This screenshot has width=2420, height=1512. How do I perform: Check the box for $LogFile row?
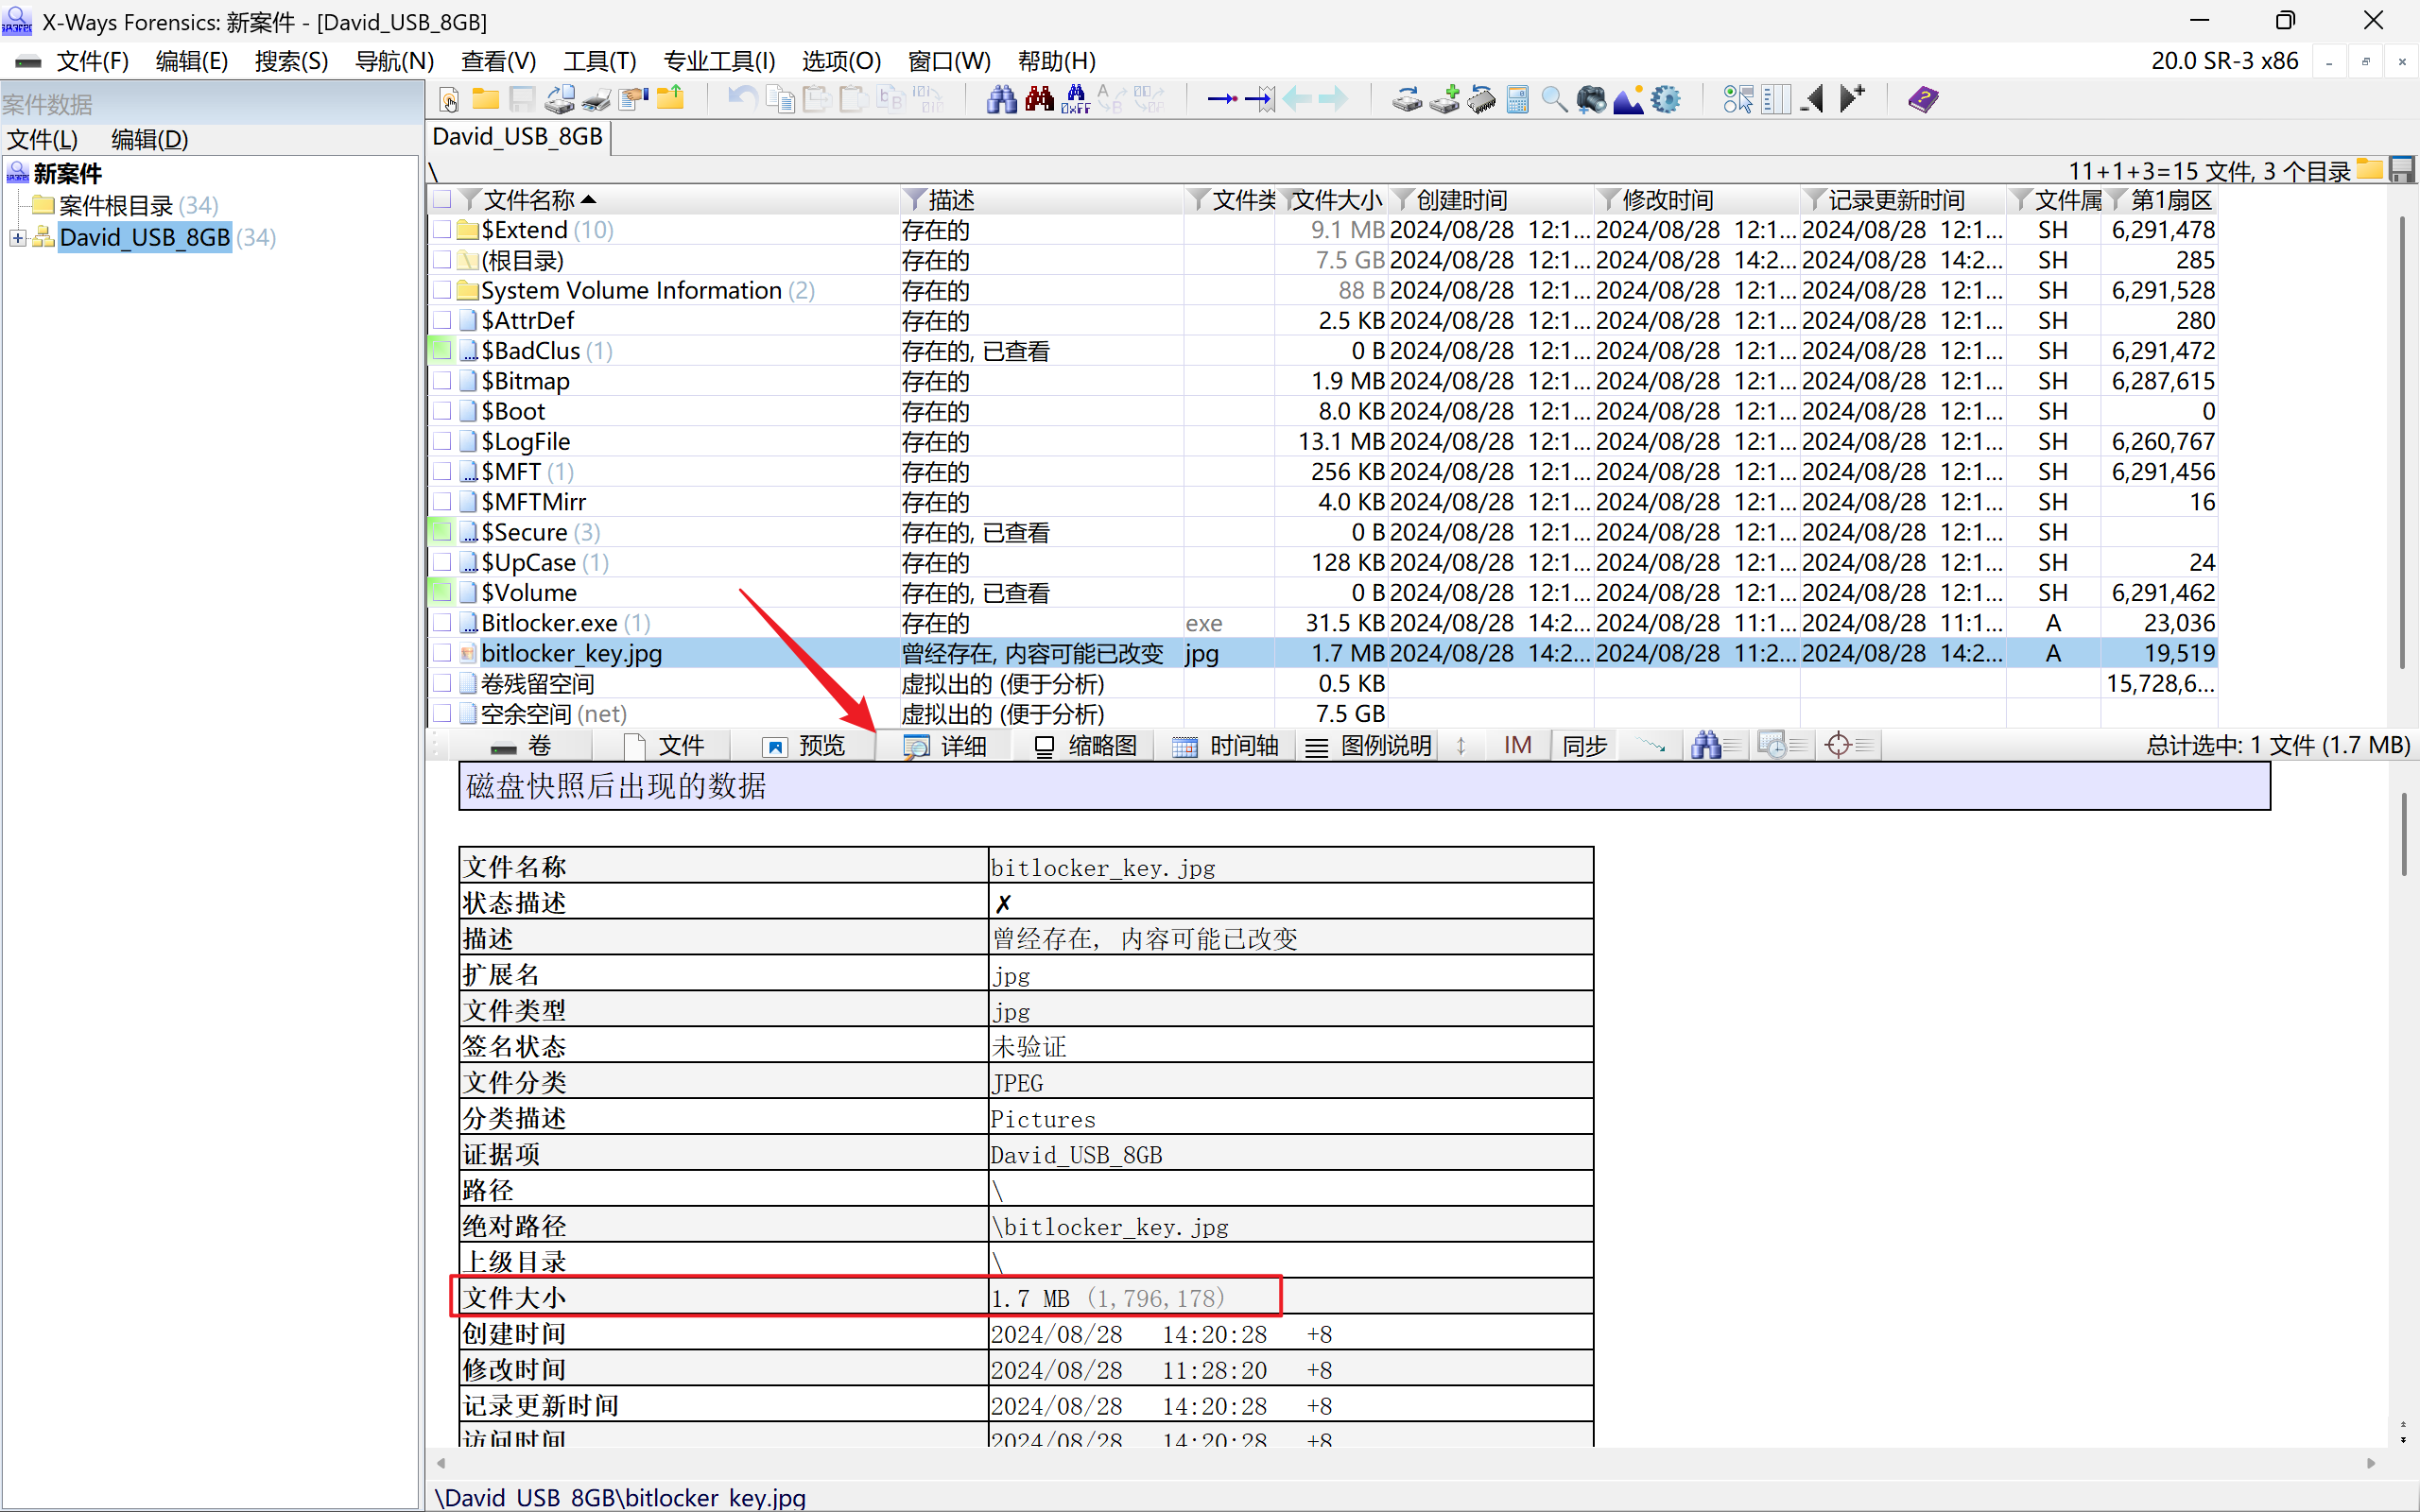pos(442,441)
